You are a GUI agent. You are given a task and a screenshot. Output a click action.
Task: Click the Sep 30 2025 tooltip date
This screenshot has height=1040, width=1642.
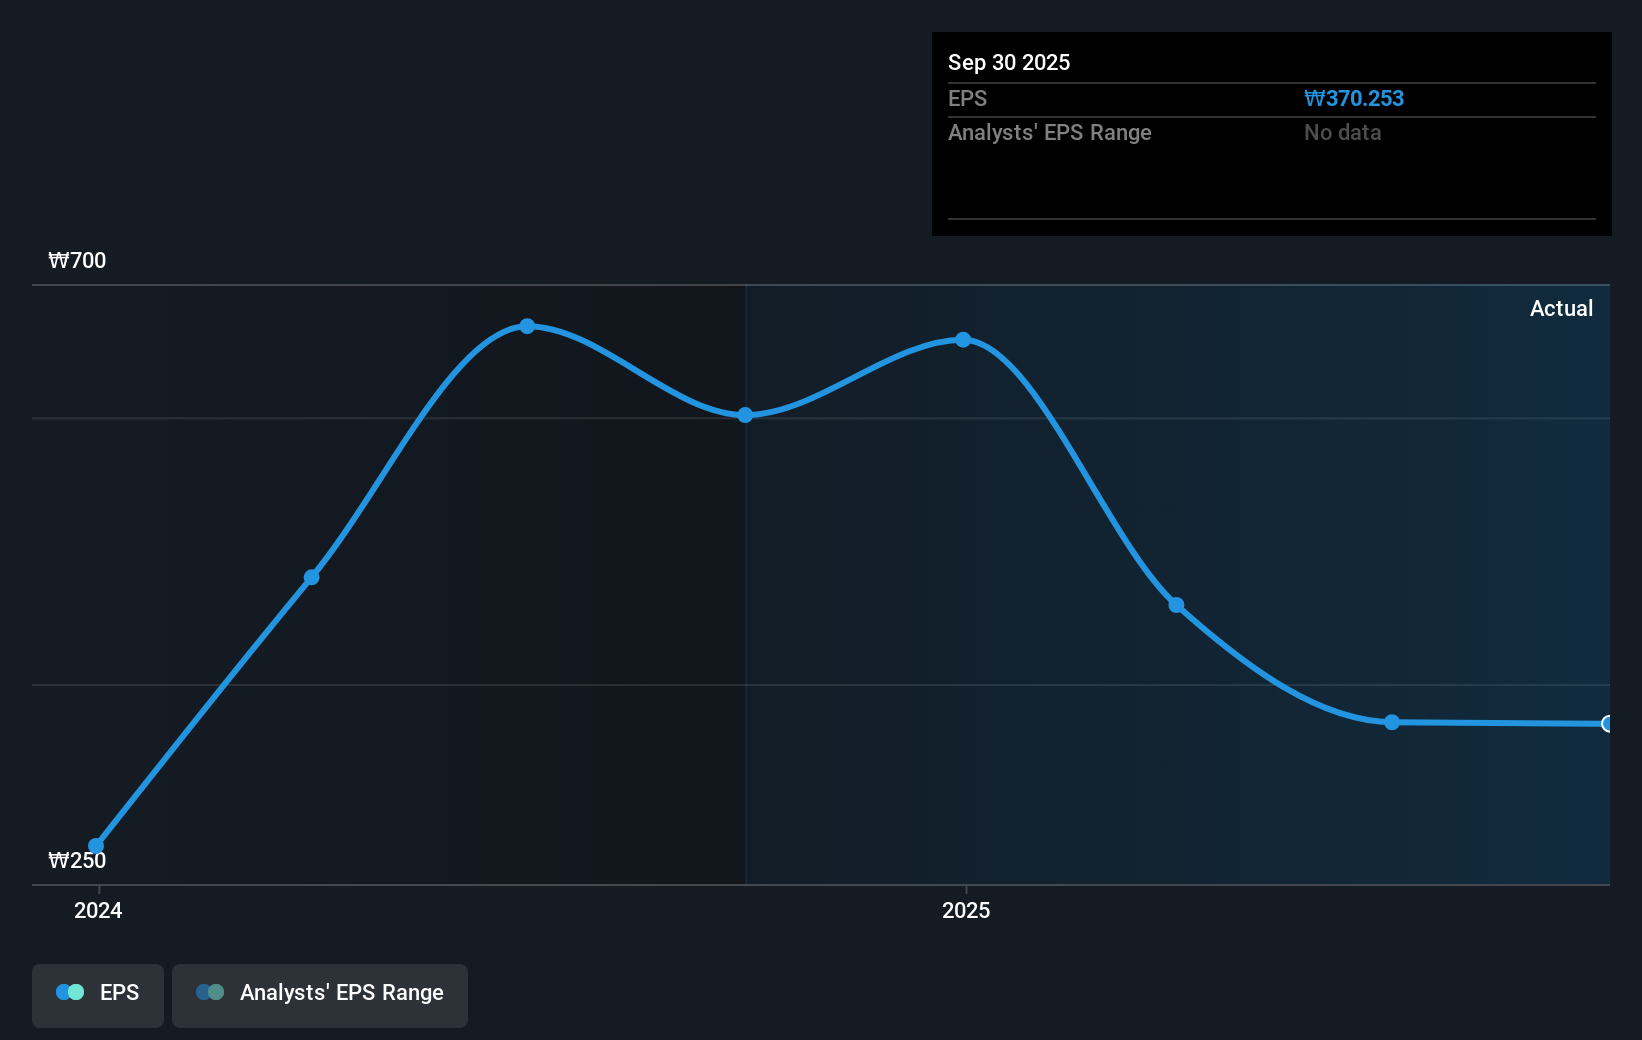[1009, 63]
